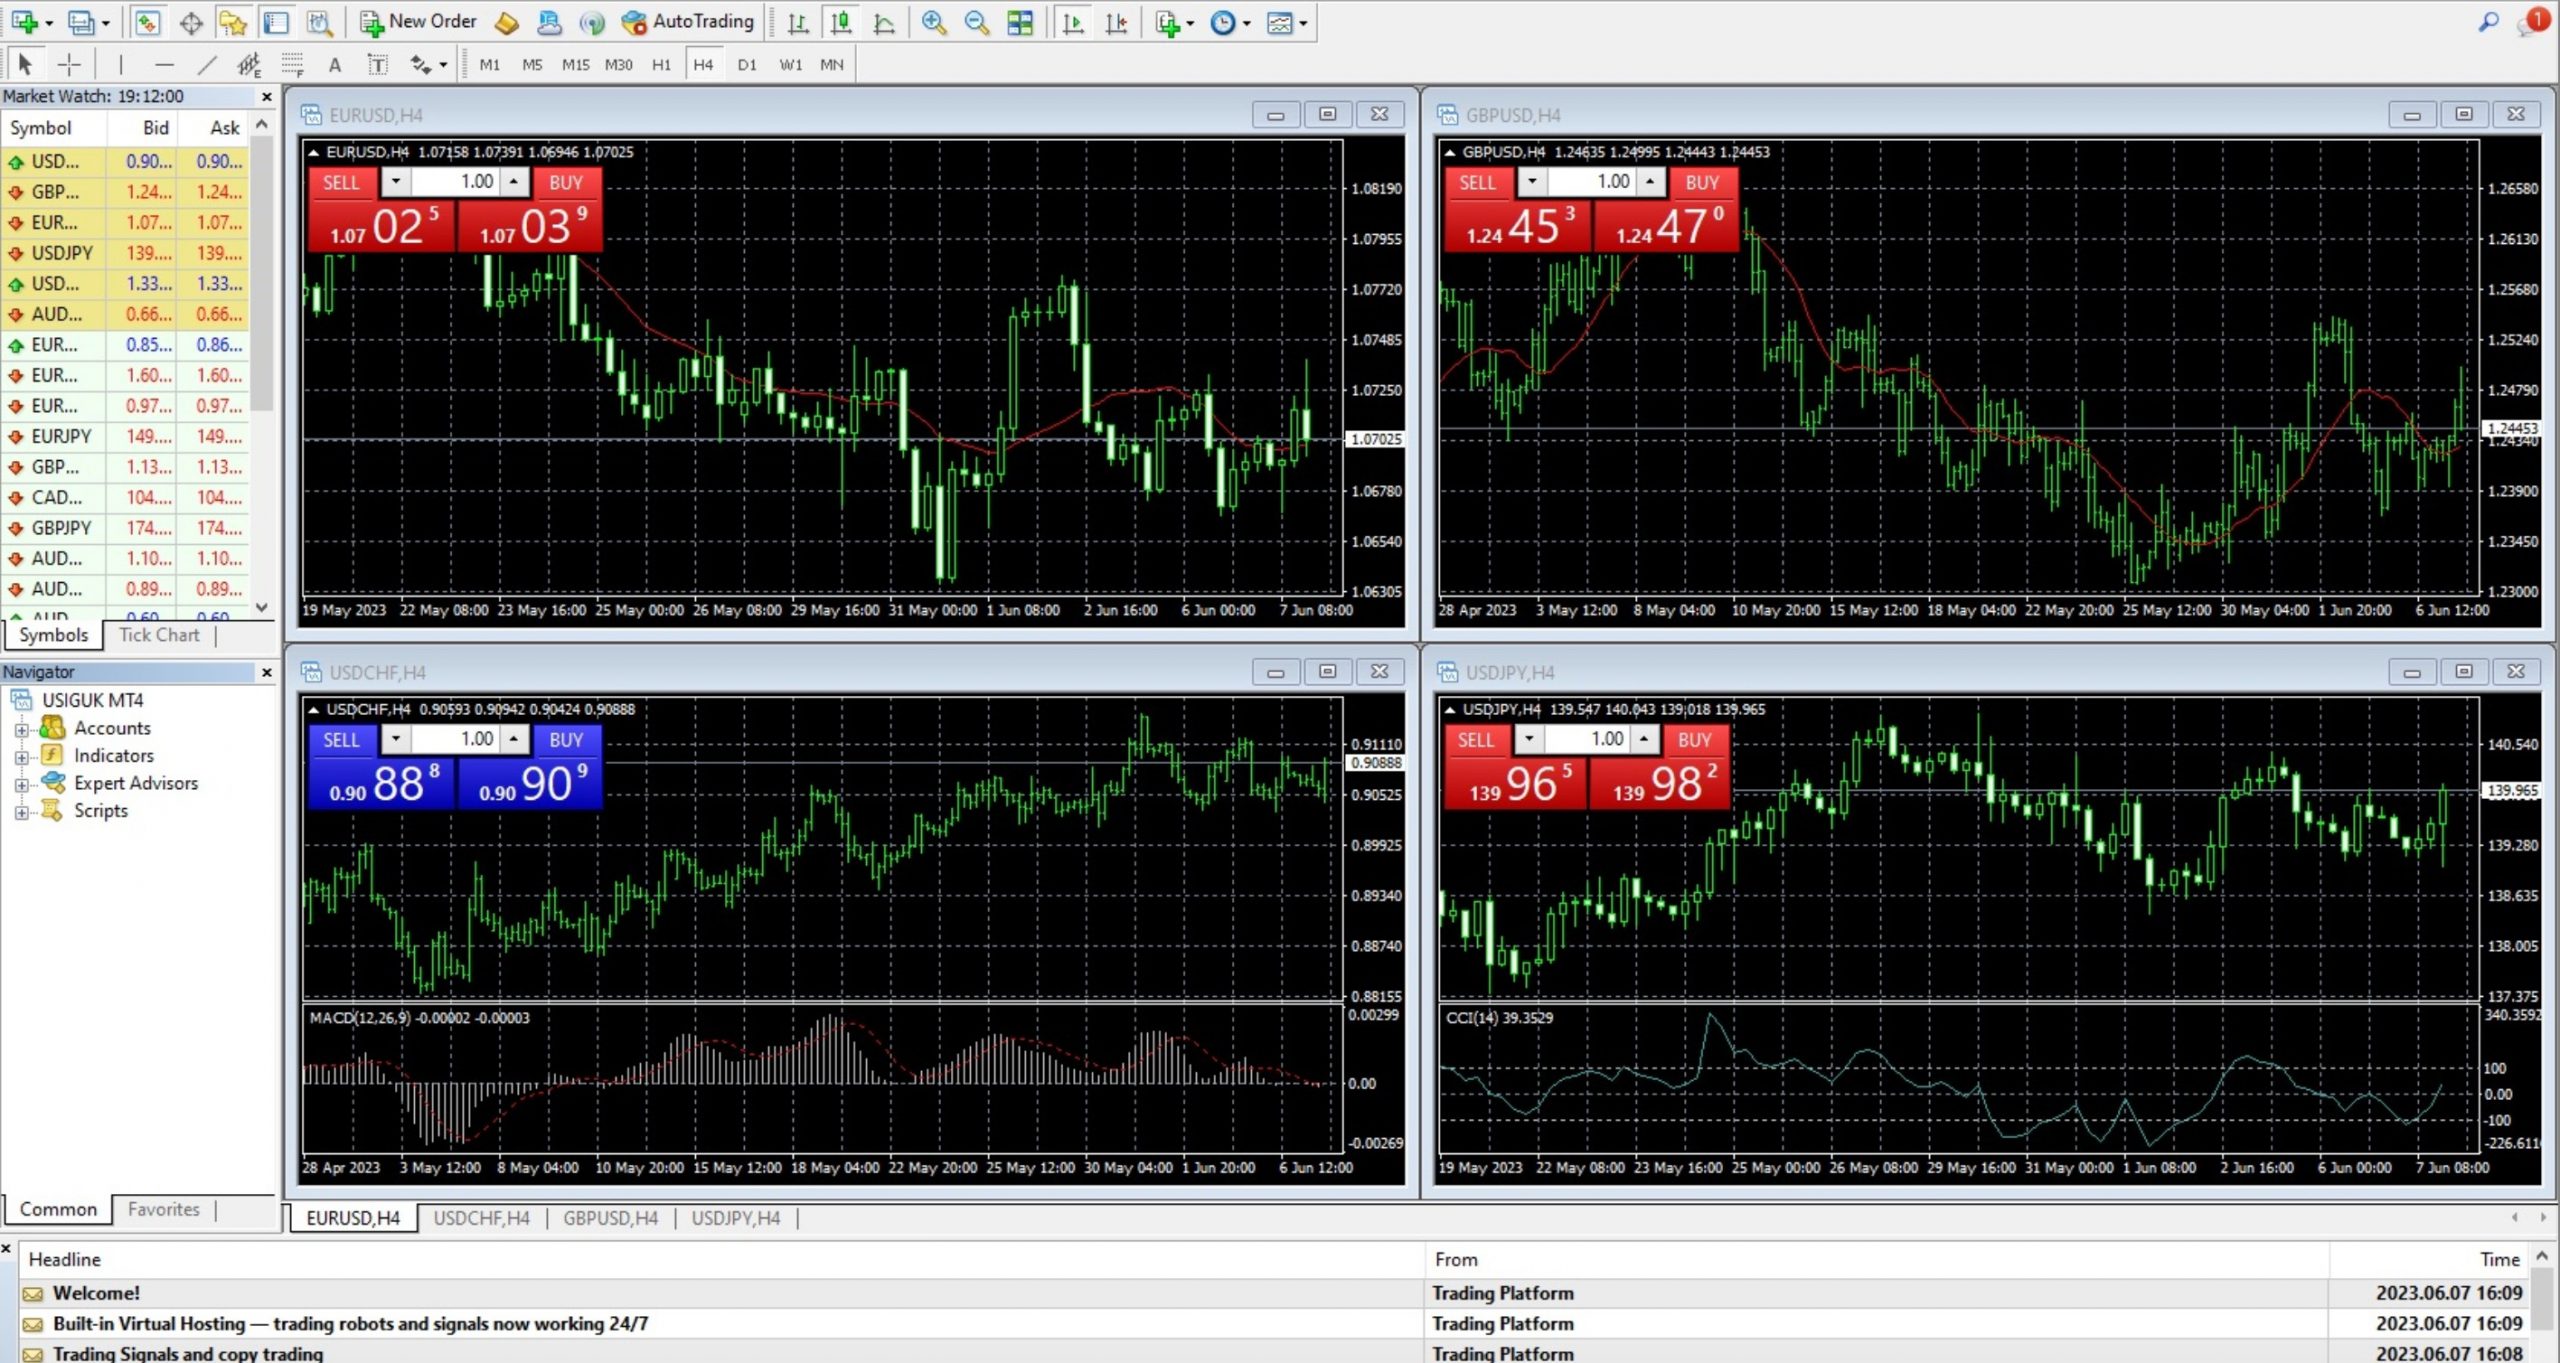
Task: Toggle the Market Watch panel icon
Action: click(147, 22)
